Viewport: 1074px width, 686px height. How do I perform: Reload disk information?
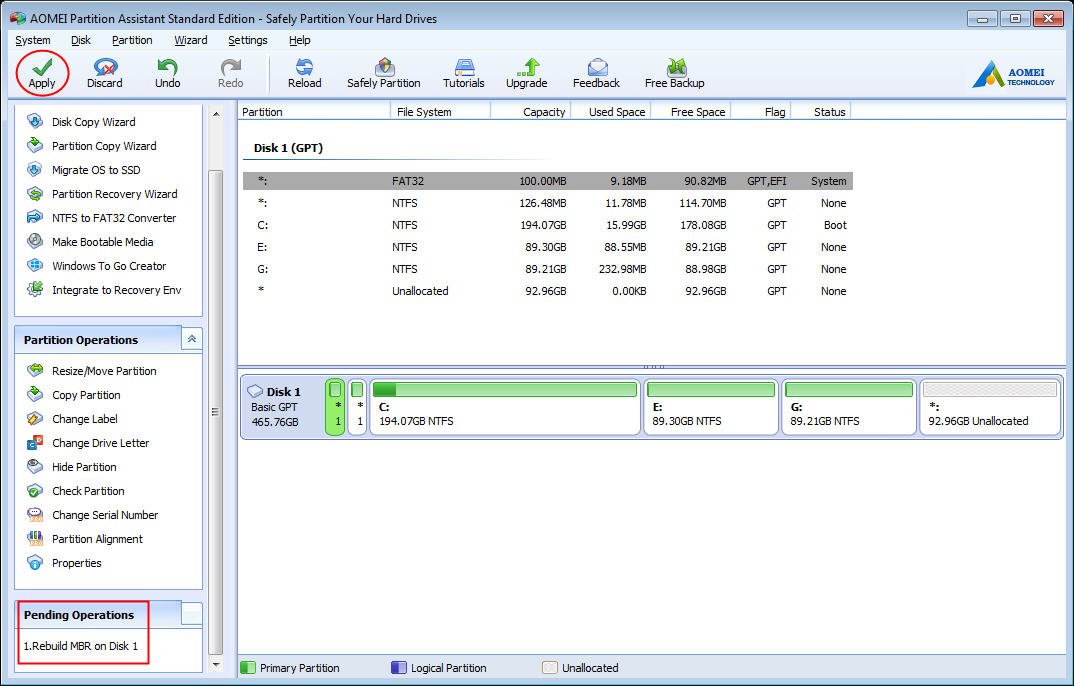[304, 73]
